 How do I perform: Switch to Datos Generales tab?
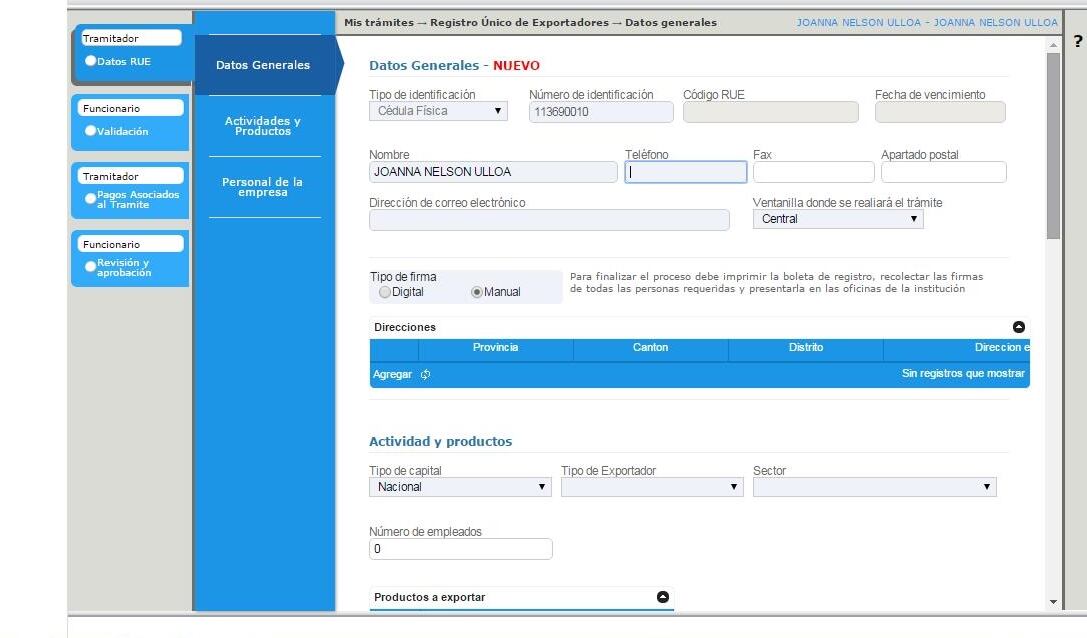point(263,65)
